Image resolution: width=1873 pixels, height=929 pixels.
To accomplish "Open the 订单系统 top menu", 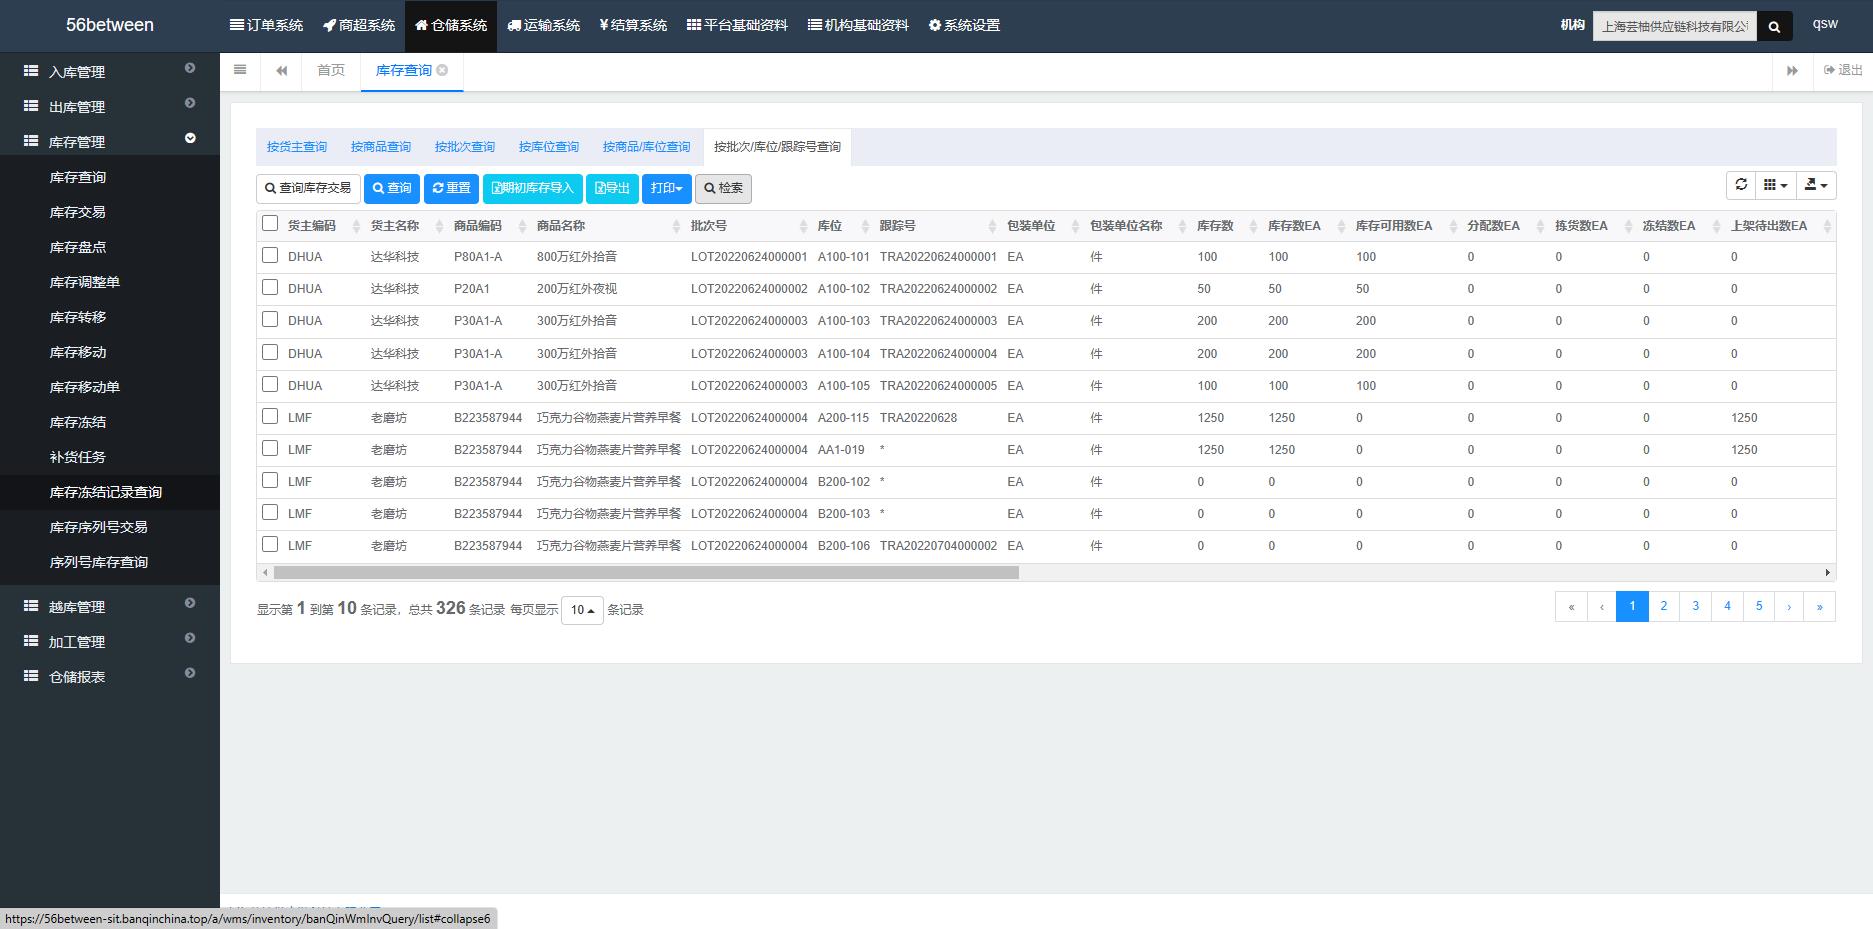I will (266, 25).
